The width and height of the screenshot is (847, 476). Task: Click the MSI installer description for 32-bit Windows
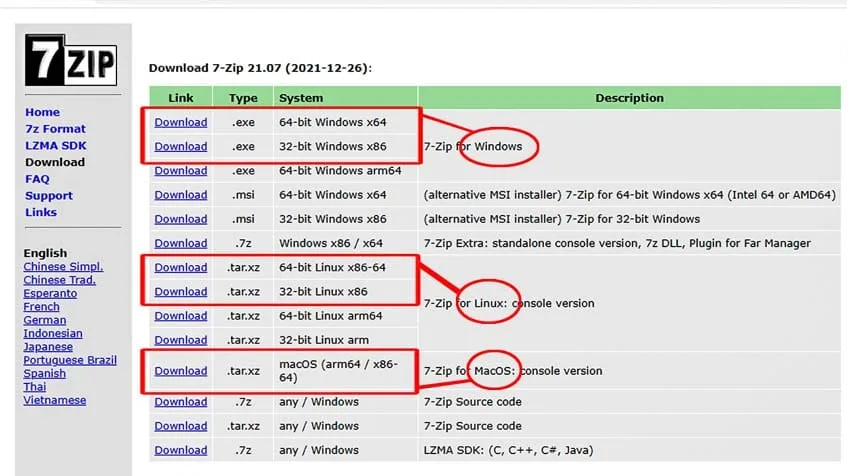[562, 219]
